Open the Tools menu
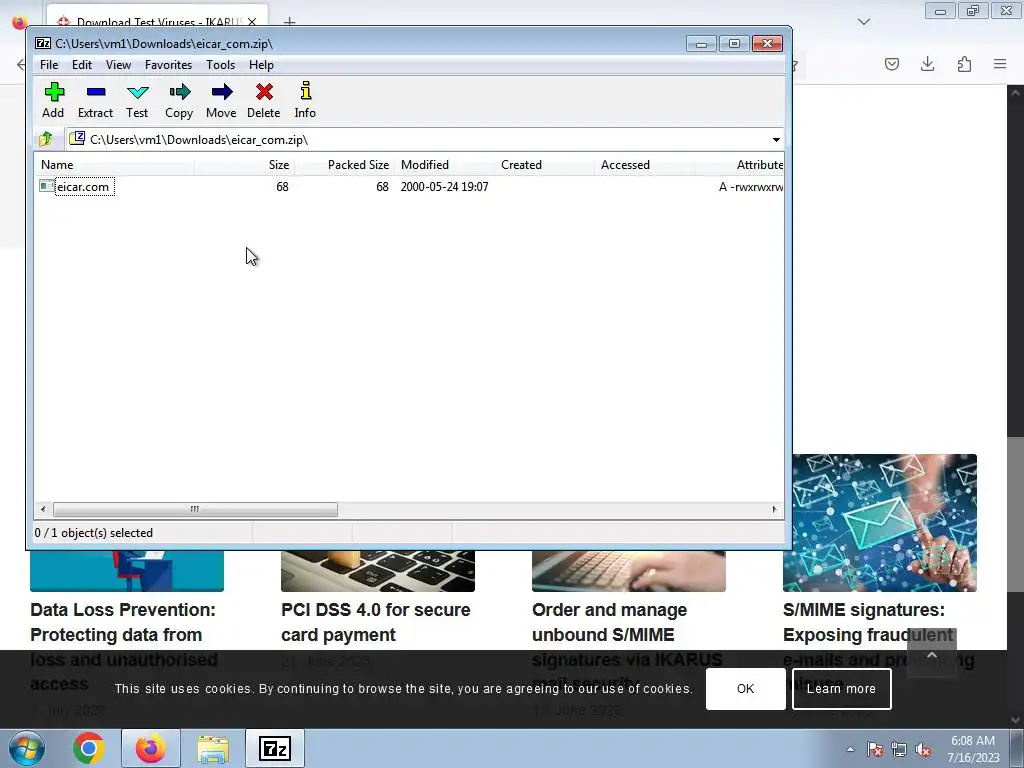This screenshot has height=768, width=1024. click(220, 65)
